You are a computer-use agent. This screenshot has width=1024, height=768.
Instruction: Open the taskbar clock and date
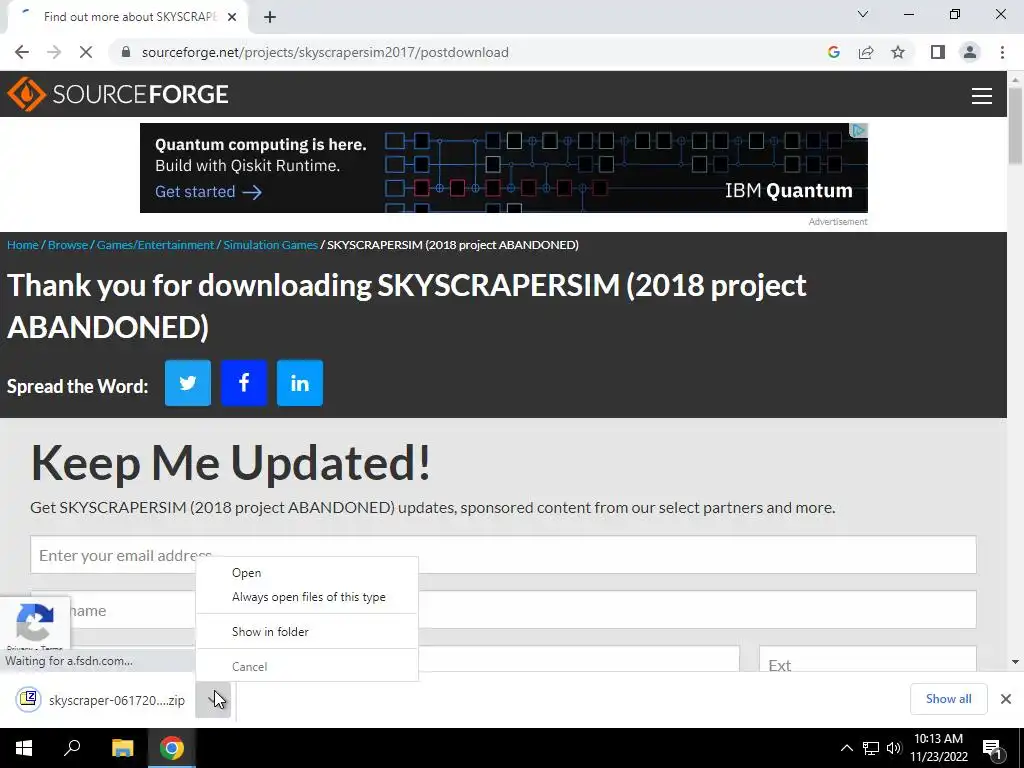(x=938, y=748)
